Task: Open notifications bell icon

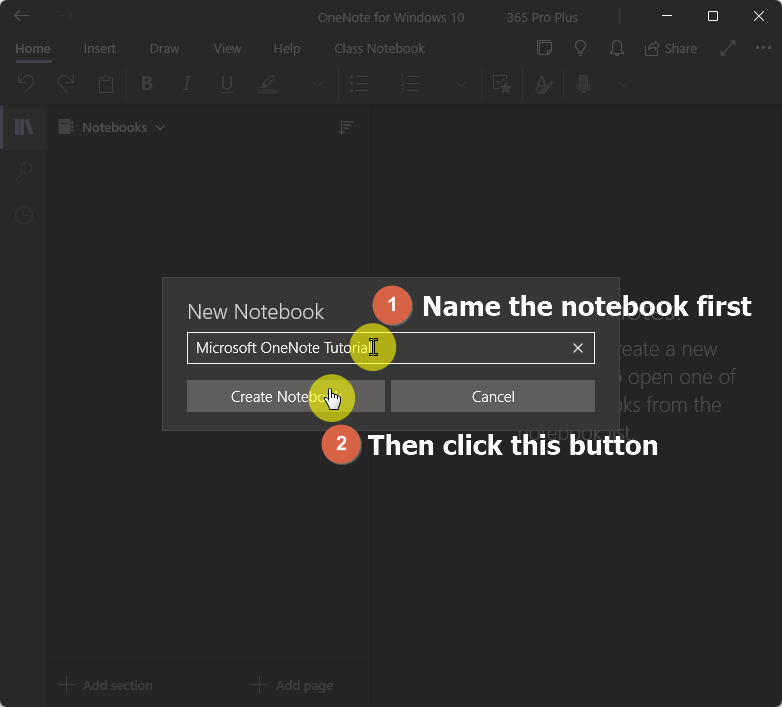Action: (617, 48)
